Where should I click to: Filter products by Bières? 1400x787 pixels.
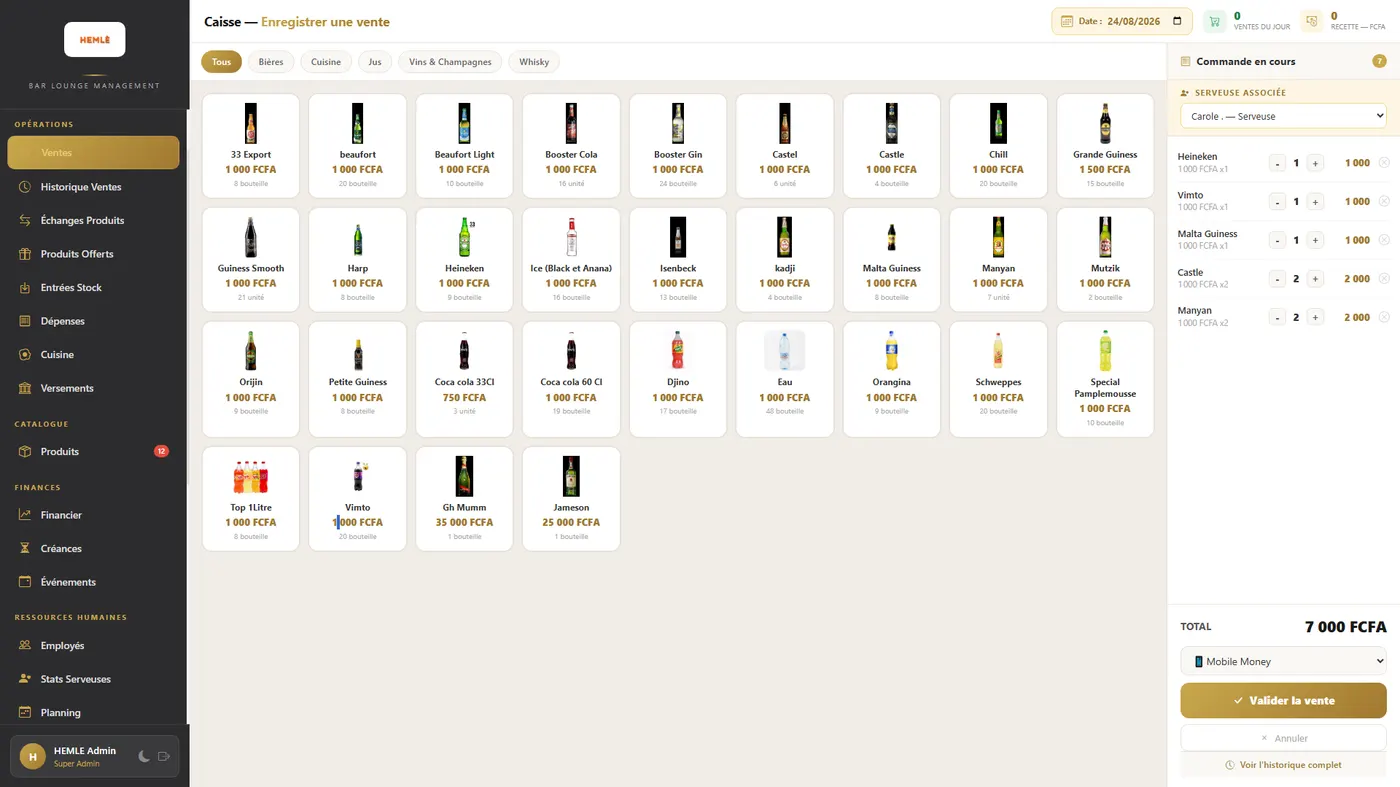pyautogui.click(x=271, y=62)
